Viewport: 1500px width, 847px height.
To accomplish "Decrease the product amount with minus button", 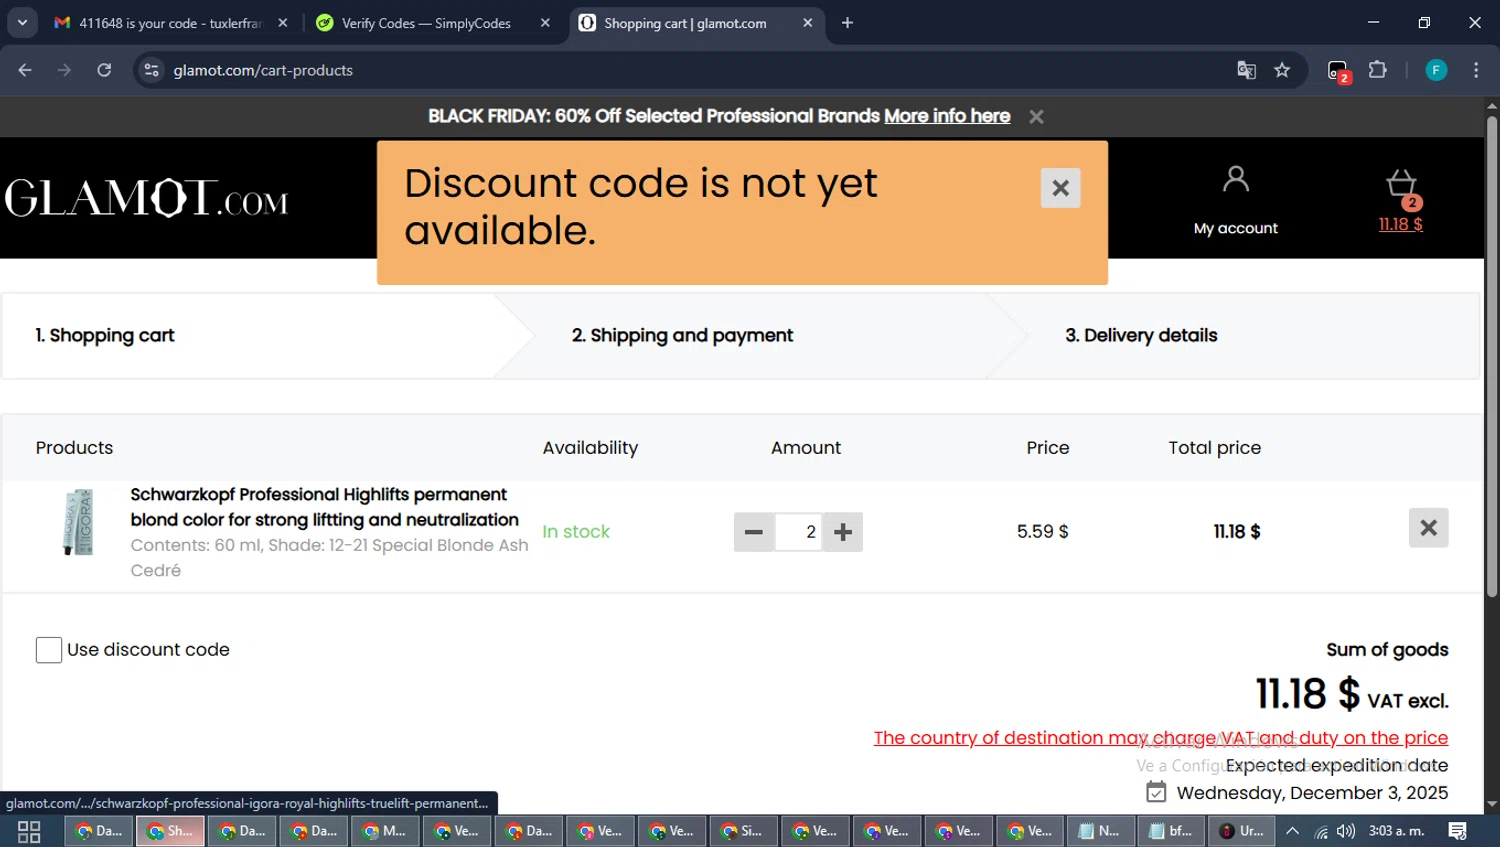I will pyautogui.click(x=754, y=532).
